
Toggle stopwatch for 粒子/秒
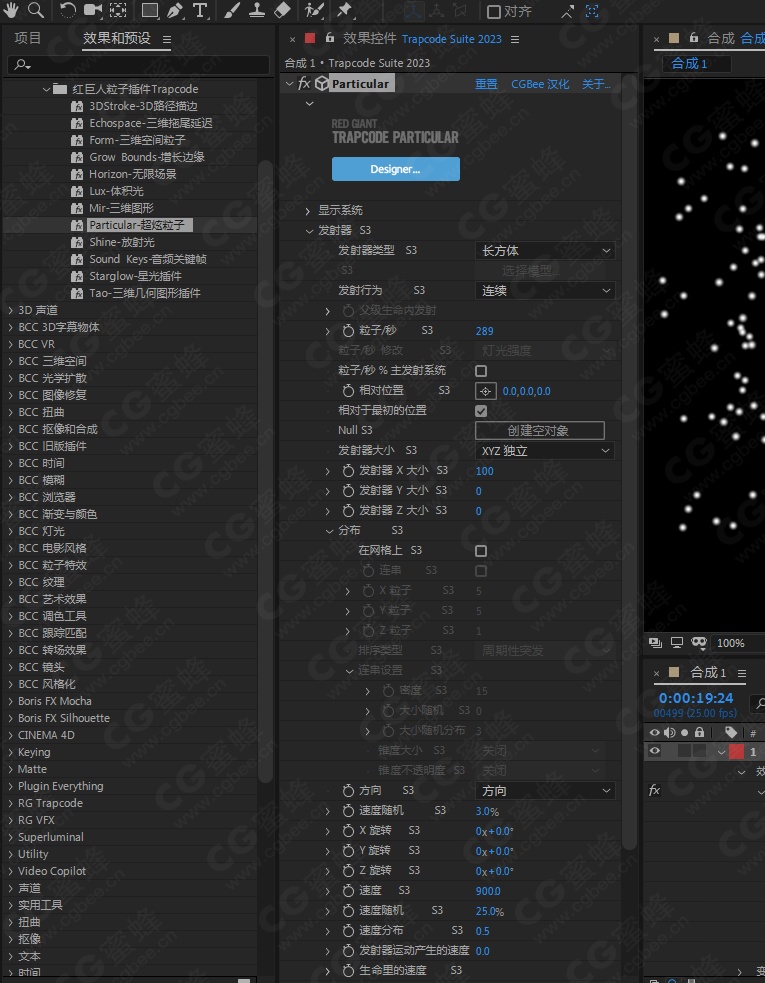pyautogui.click(x=348, y=330)
